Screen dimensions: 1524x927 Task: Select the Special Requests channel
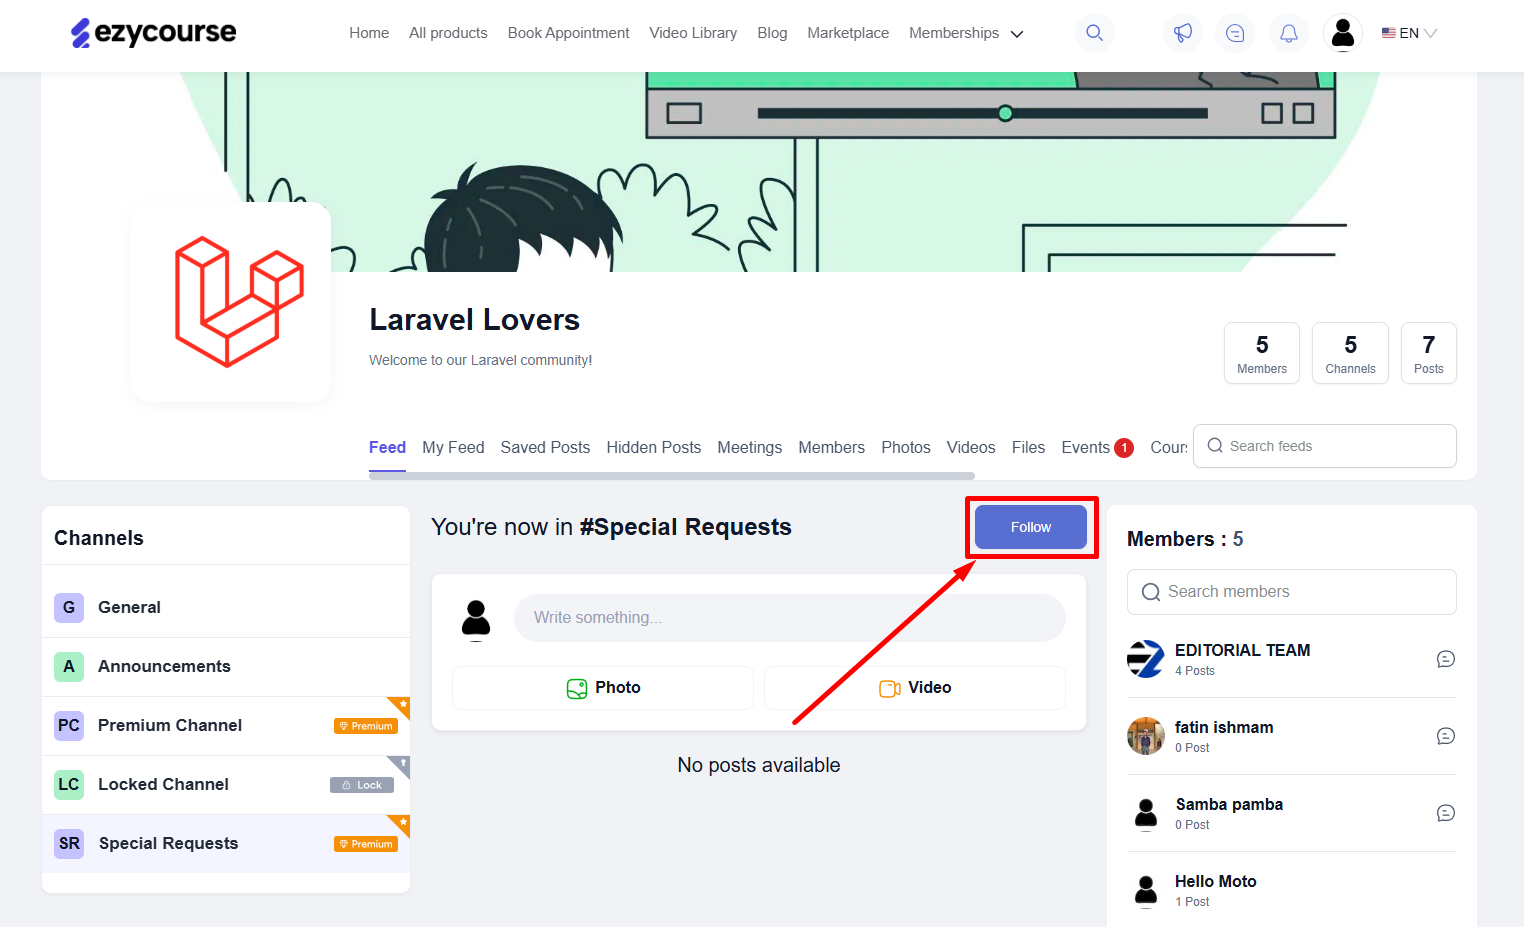[x=226, y=843]
